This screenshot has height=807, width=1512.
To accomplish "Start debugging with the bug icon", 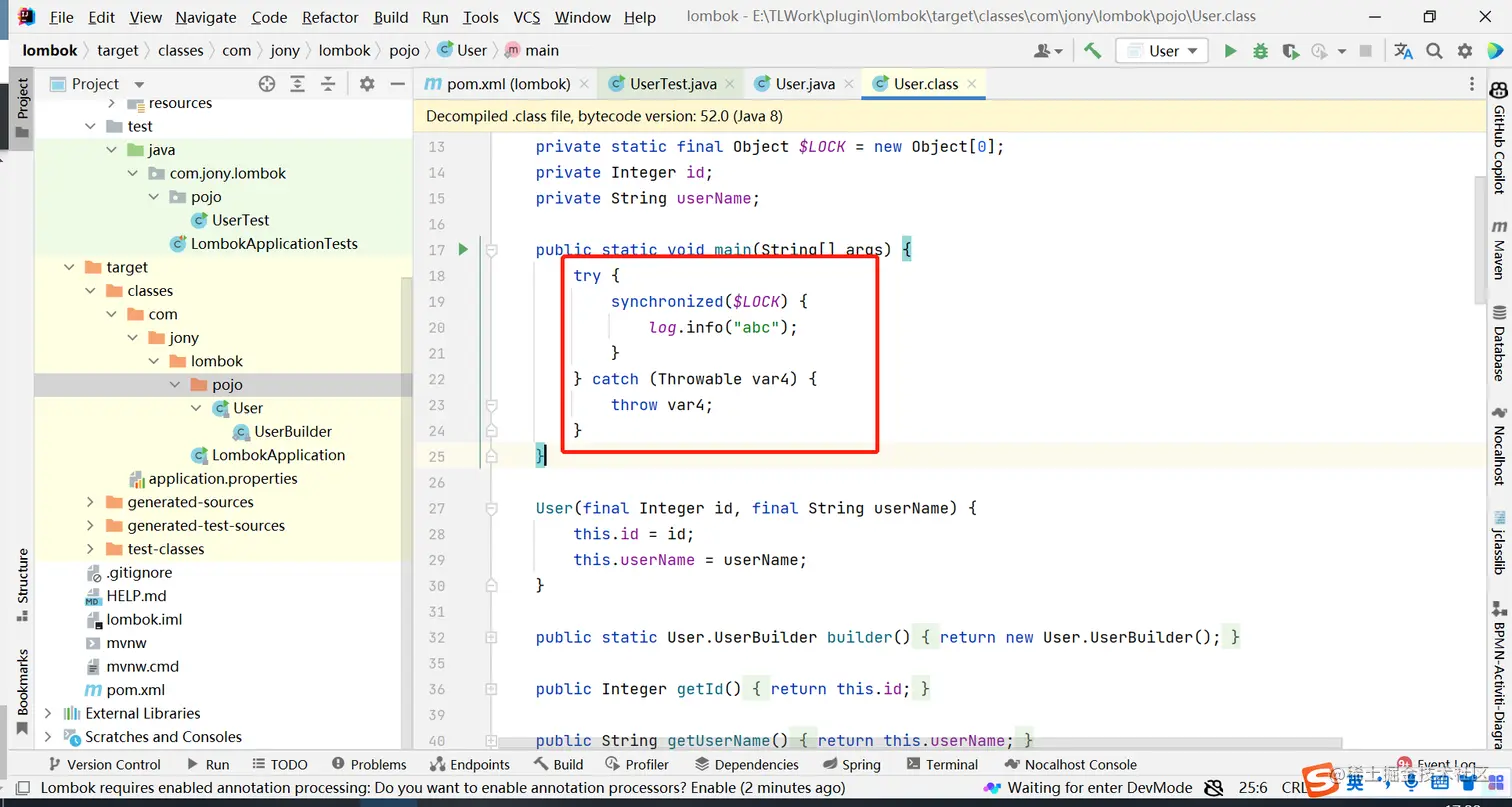I will 1260,51.
